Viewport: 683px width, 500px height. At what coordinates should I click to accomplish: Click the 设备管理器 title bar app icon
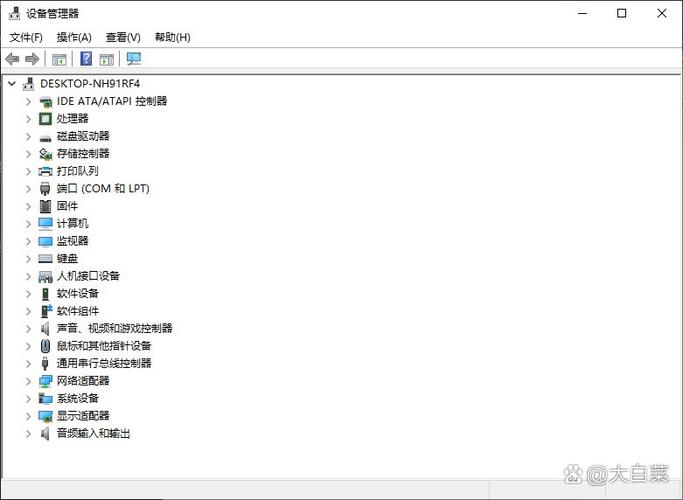coord(14,13)
